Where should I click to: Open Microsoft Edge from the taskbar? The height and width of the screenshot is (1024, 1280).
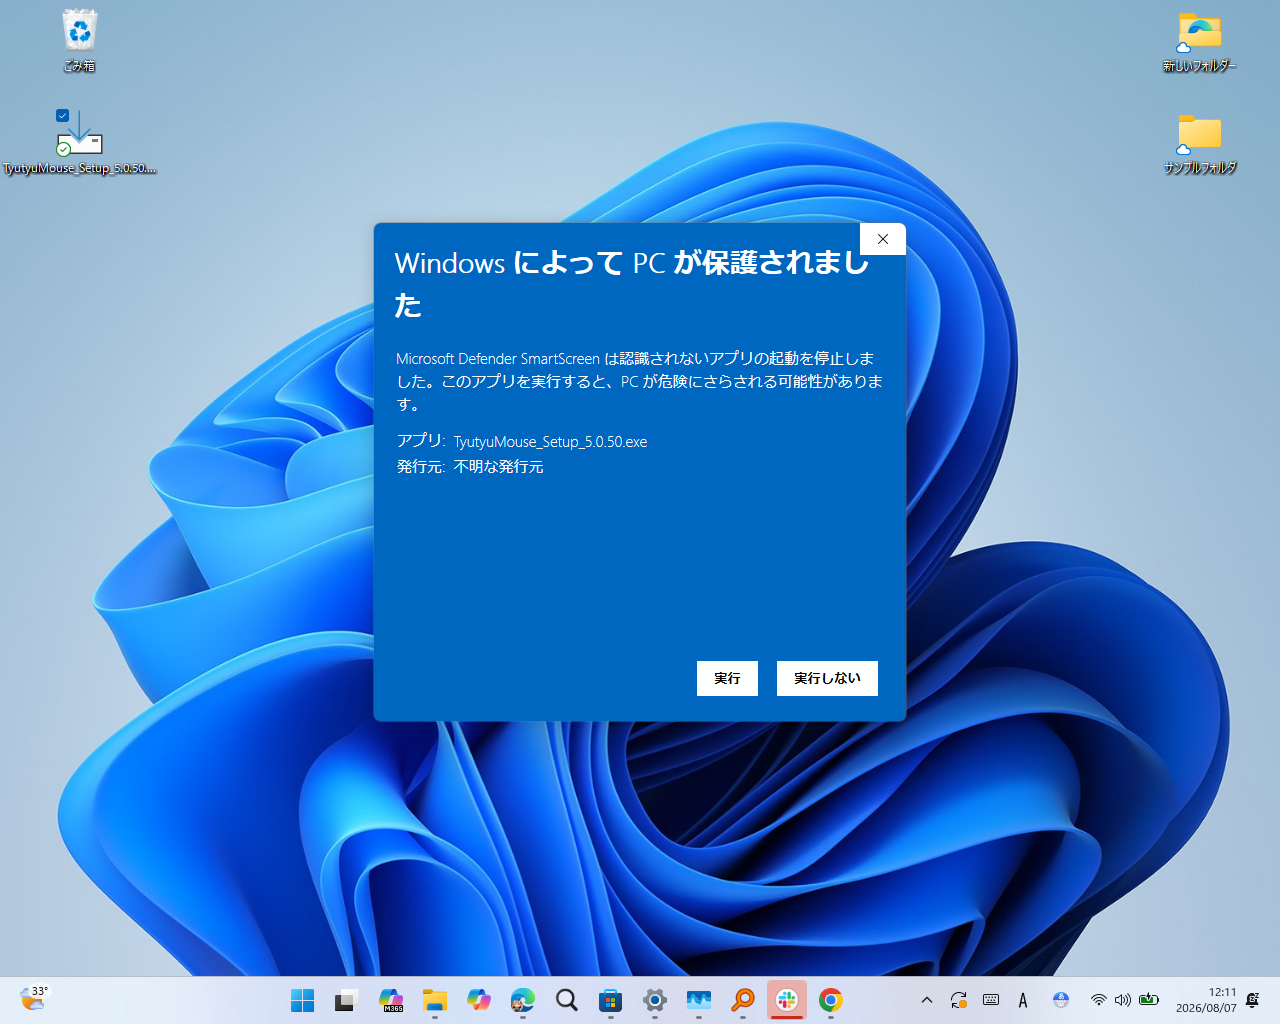coord(522,1000)
